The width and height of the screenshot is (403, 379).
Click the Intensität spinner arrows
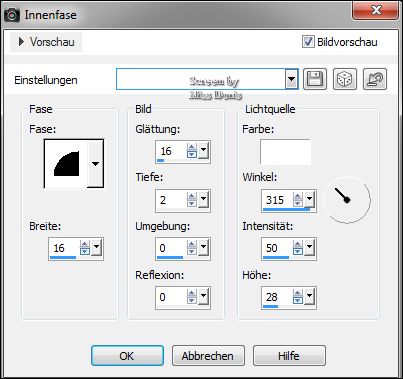[x=298, y=248]
